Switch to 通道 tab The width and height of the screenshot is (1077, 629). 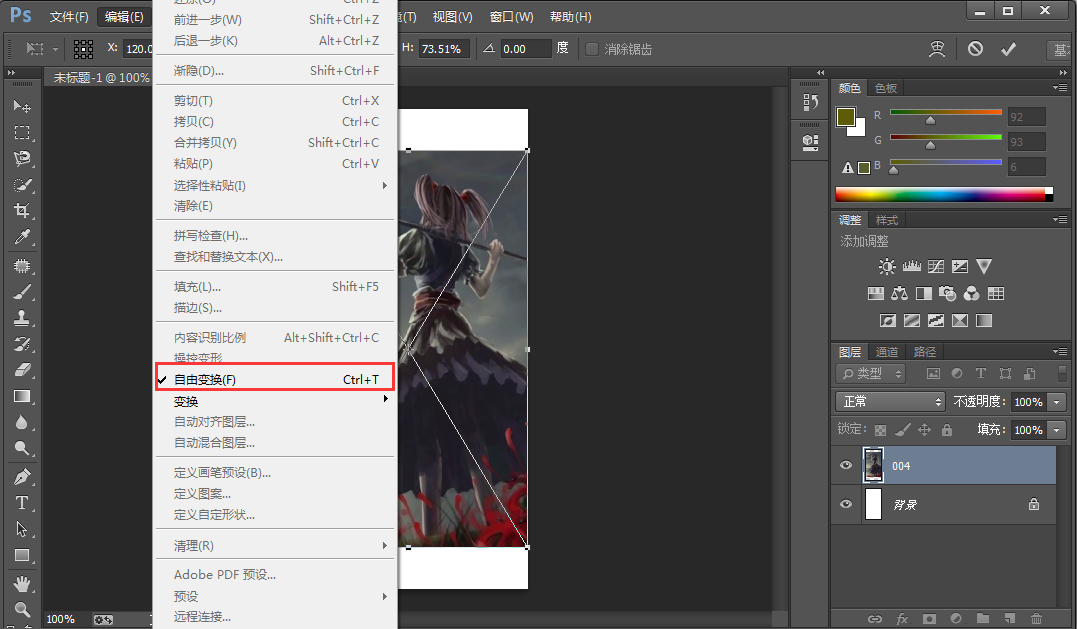[x=886, y=352]
